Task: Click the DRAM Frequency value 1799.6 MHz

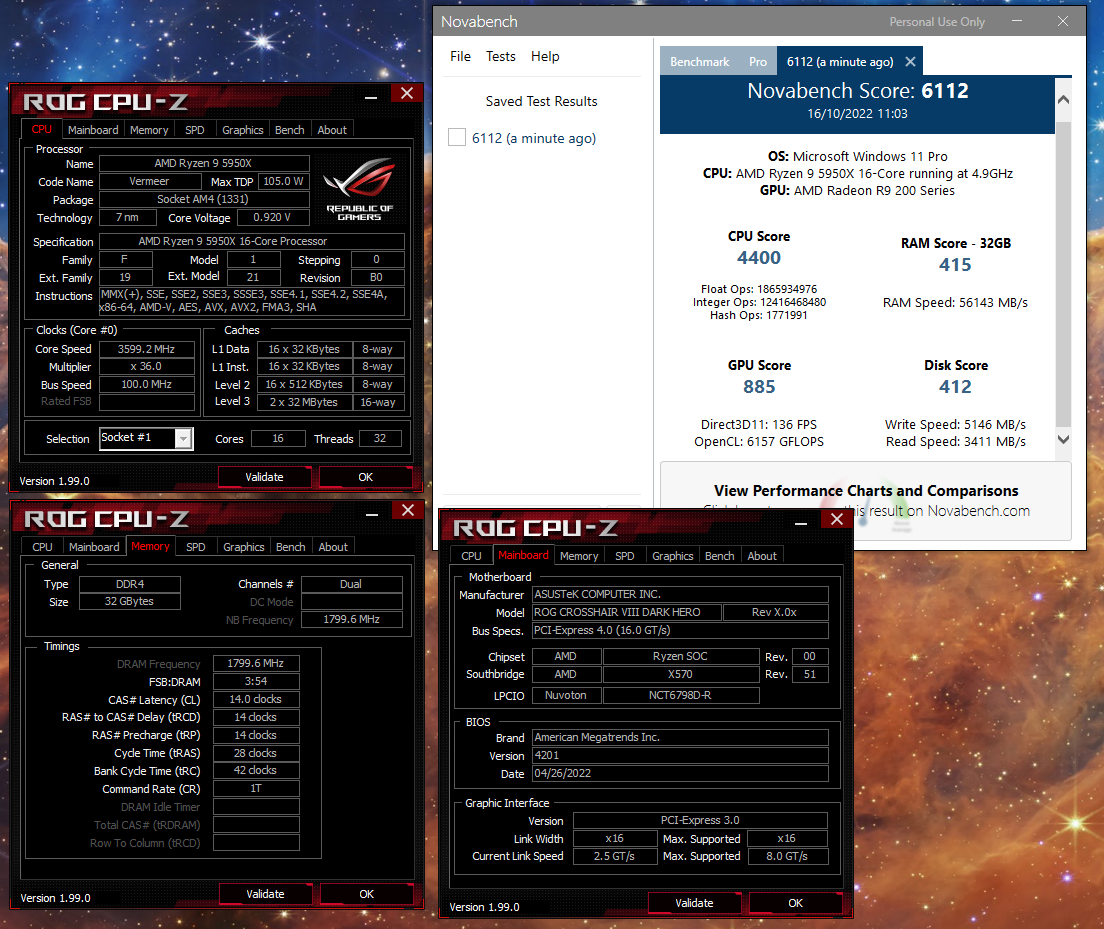Action: tap(256, 663)
